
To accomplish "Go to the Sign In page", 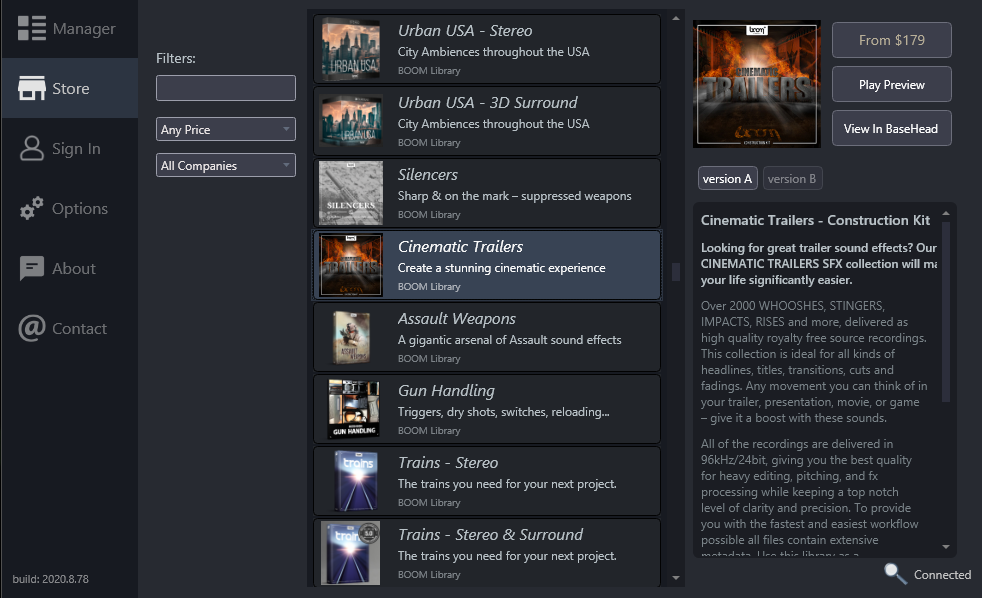I will (69, 148).
